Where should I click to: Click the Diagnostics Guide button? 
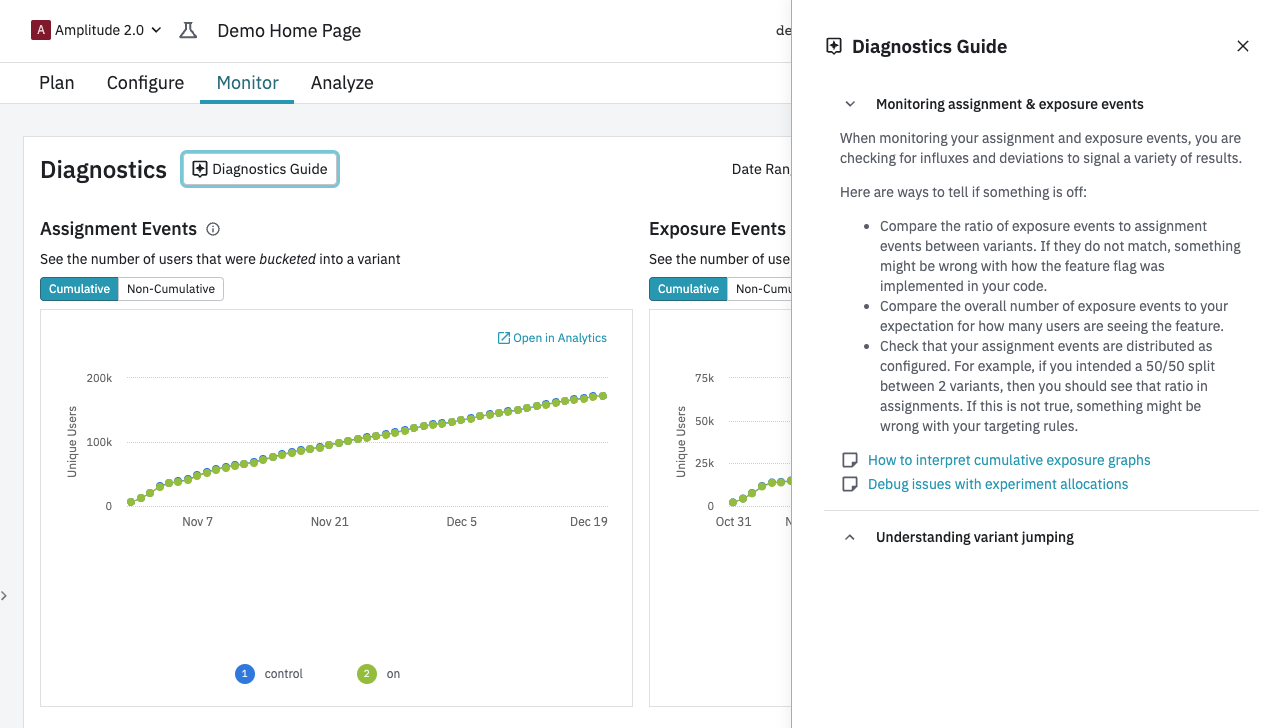tap(260, 169)
